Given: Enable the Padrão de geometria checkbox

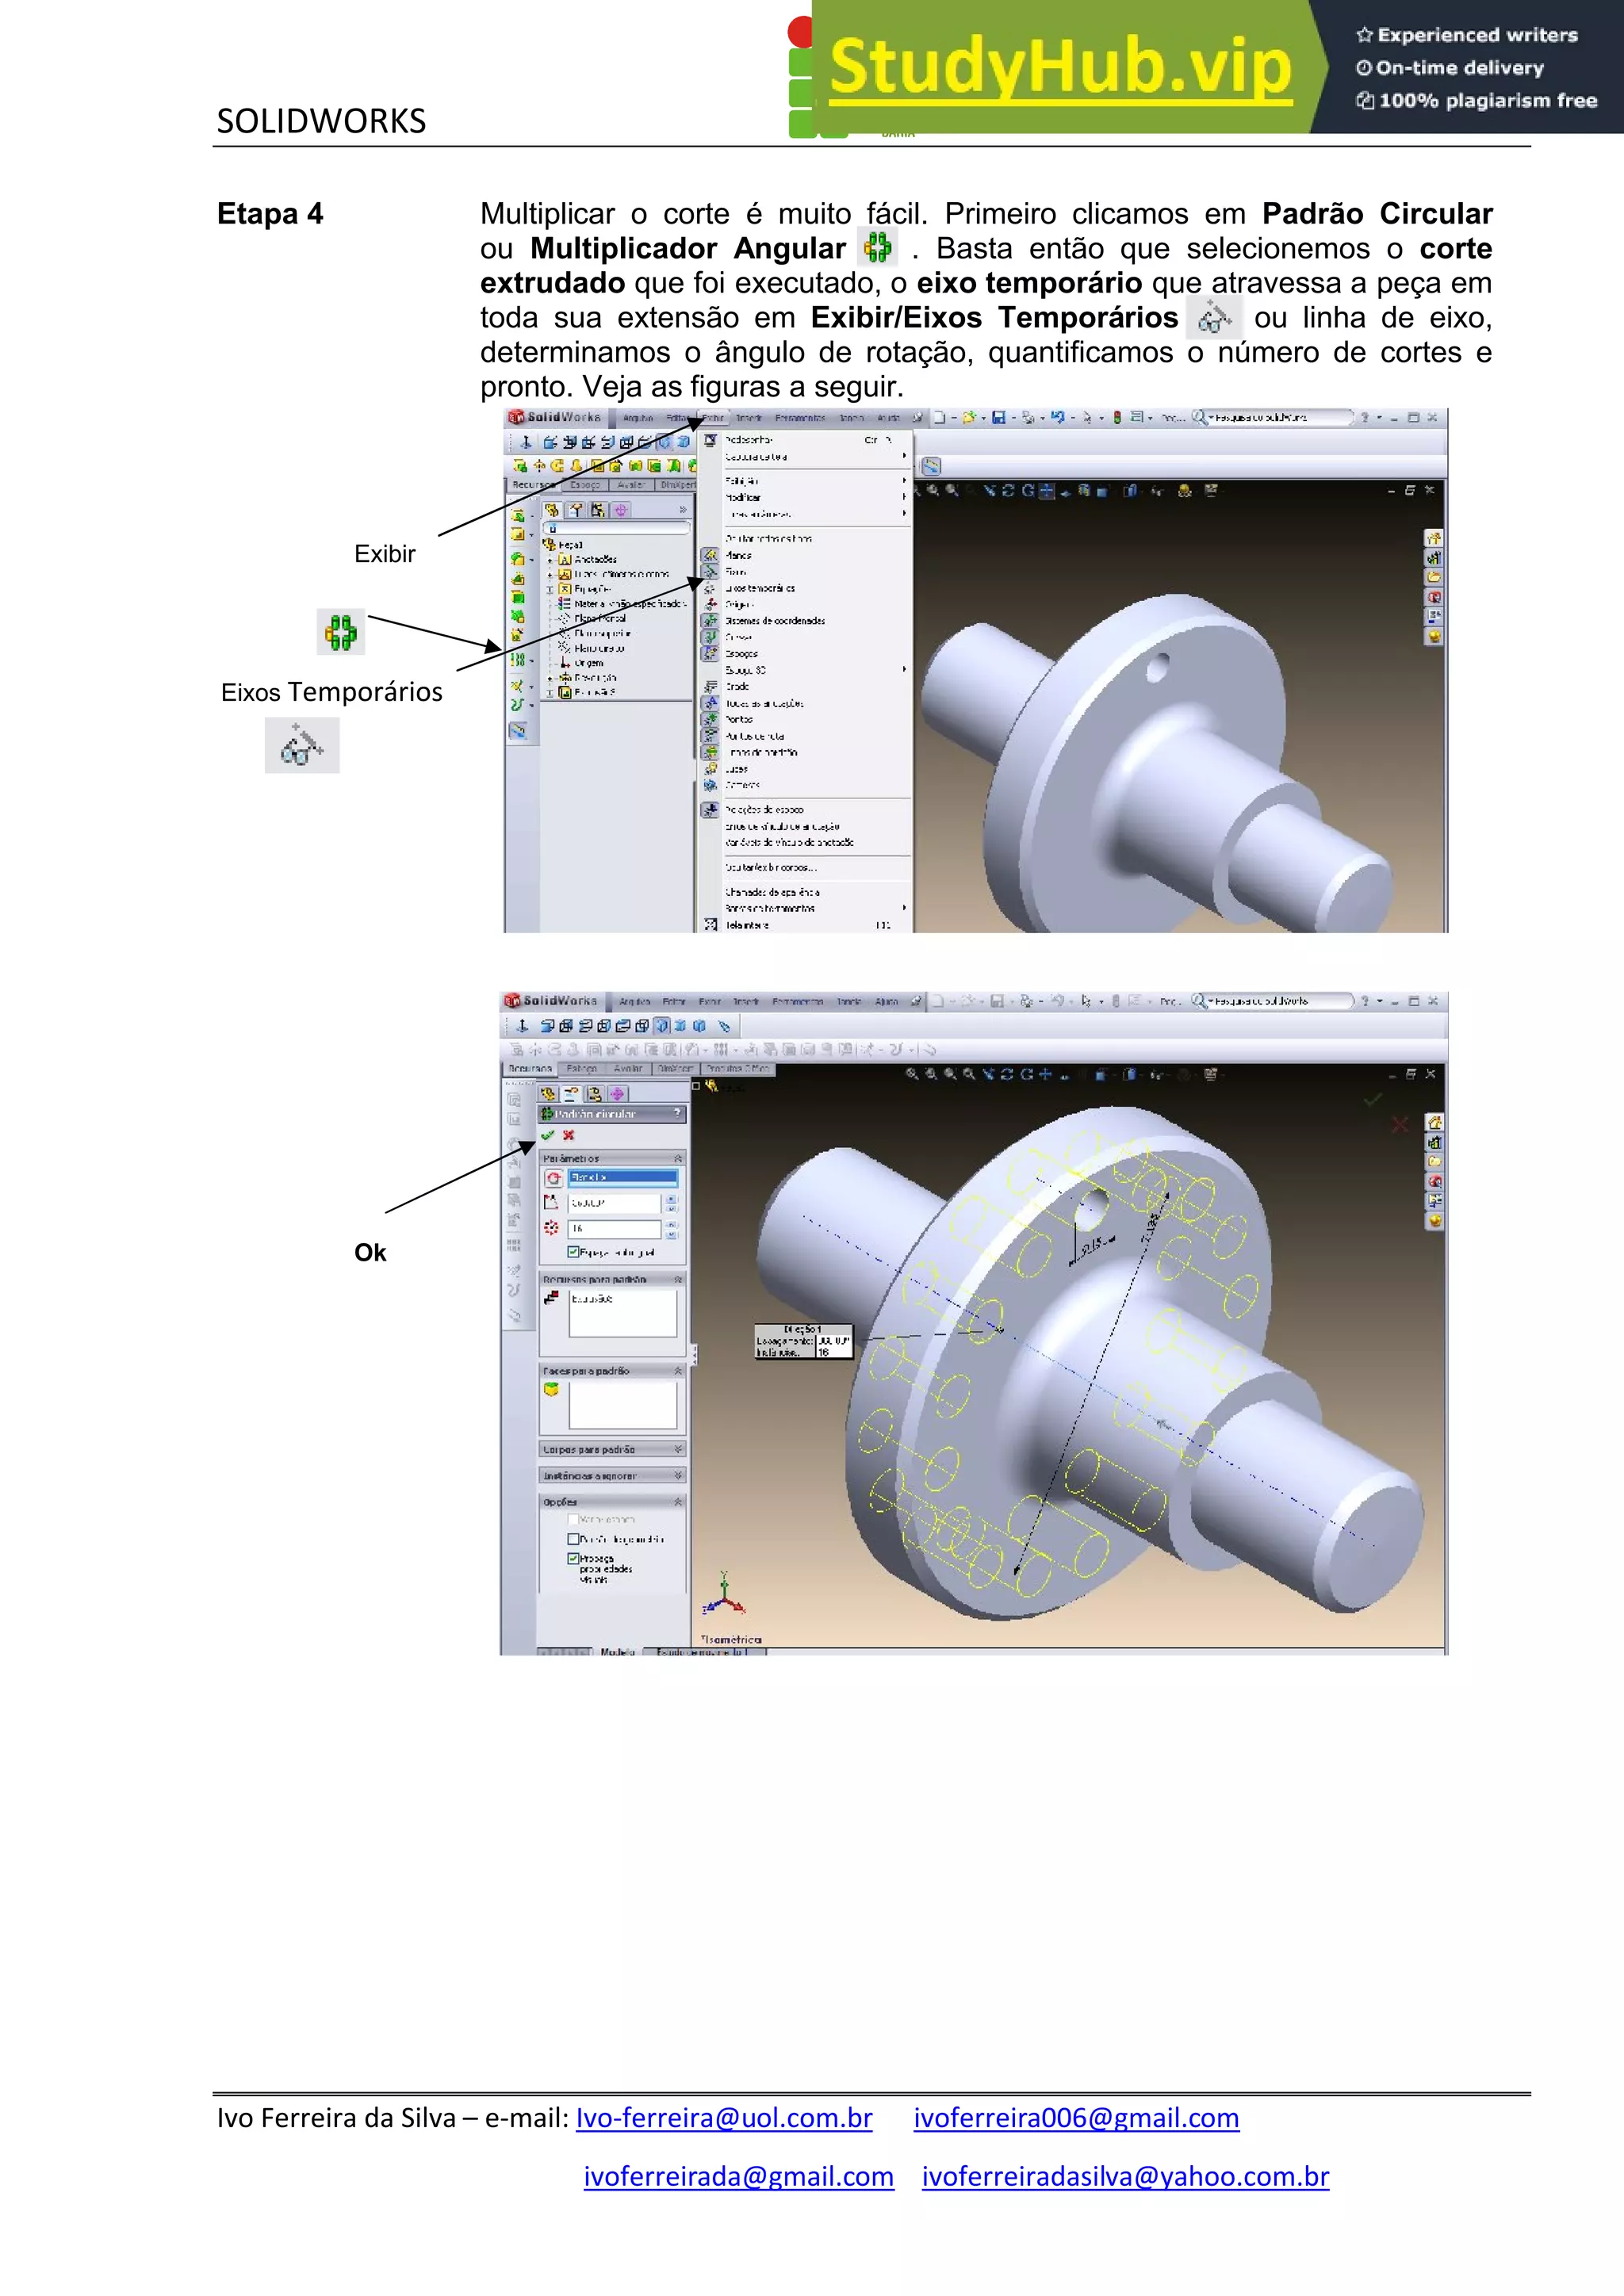Looking at the screenshot, I should click(573, 1539).
